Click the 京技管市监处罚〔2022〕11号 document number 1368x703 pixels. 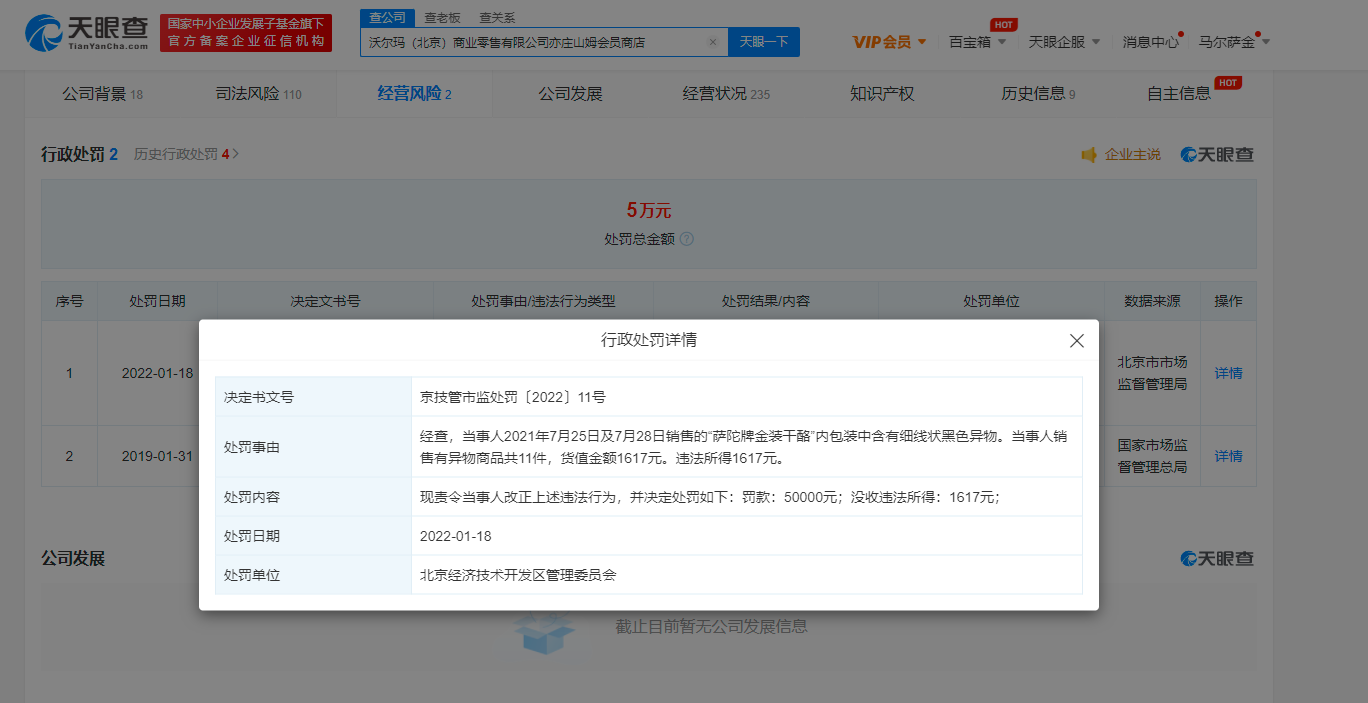click(x=513, y=397)
